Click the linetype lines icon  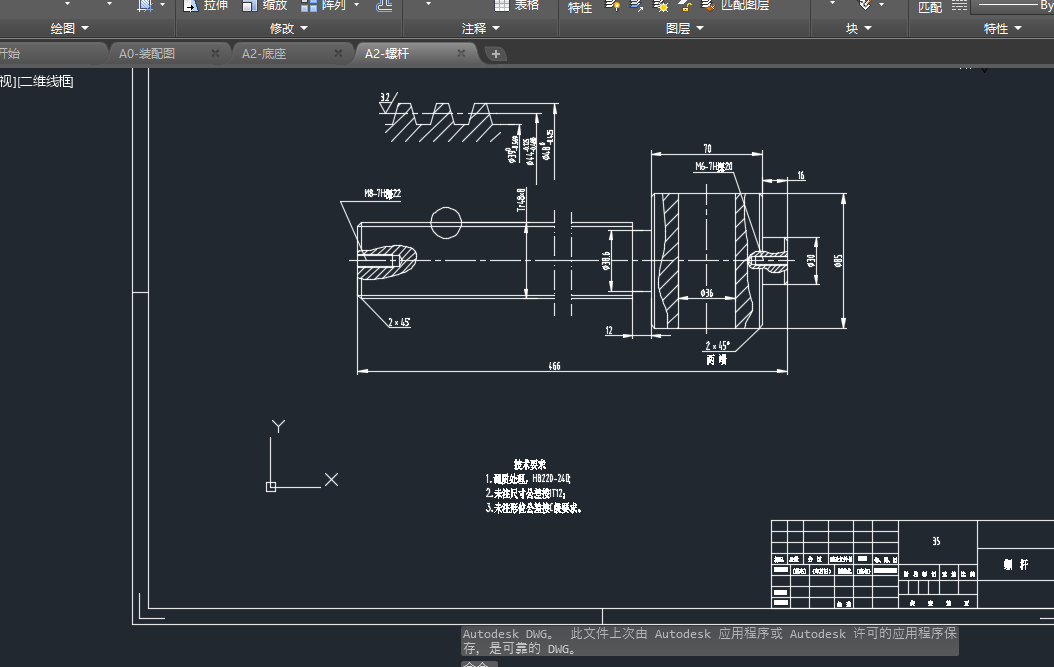pyautogui.click(x=960, y=5)
